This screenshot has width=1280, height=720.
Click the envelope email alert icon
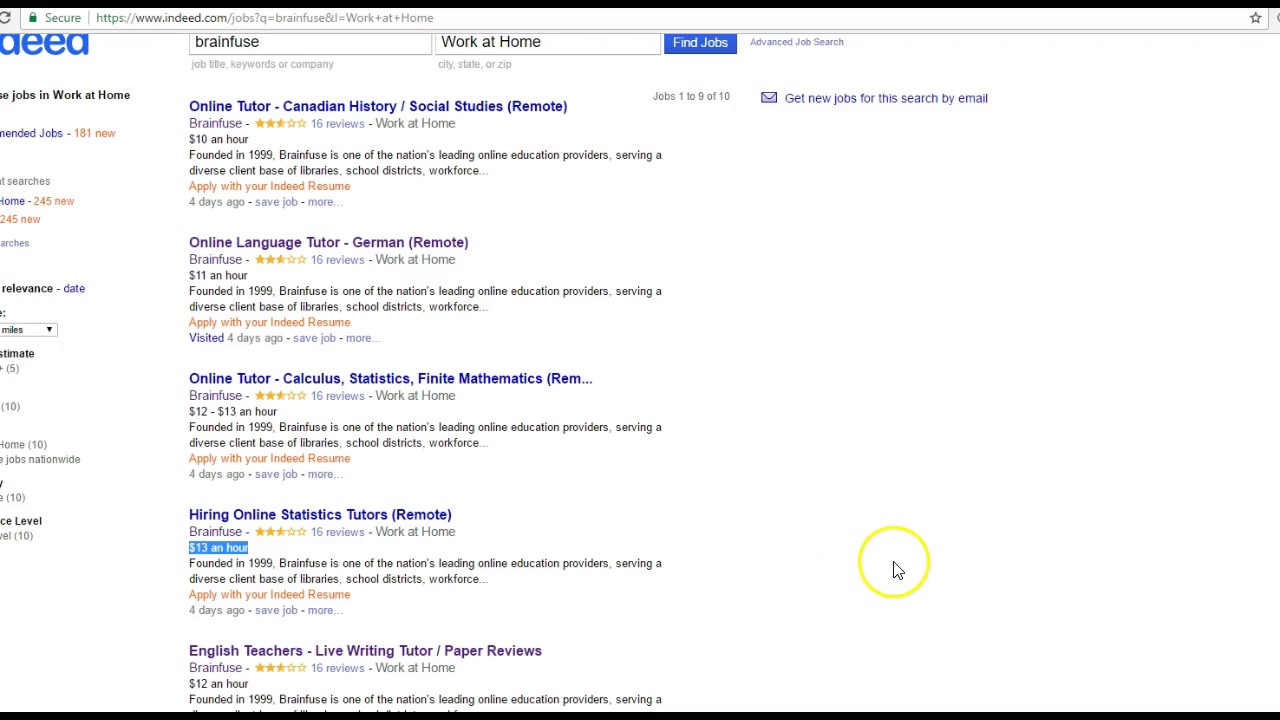[x=769, y=98]
